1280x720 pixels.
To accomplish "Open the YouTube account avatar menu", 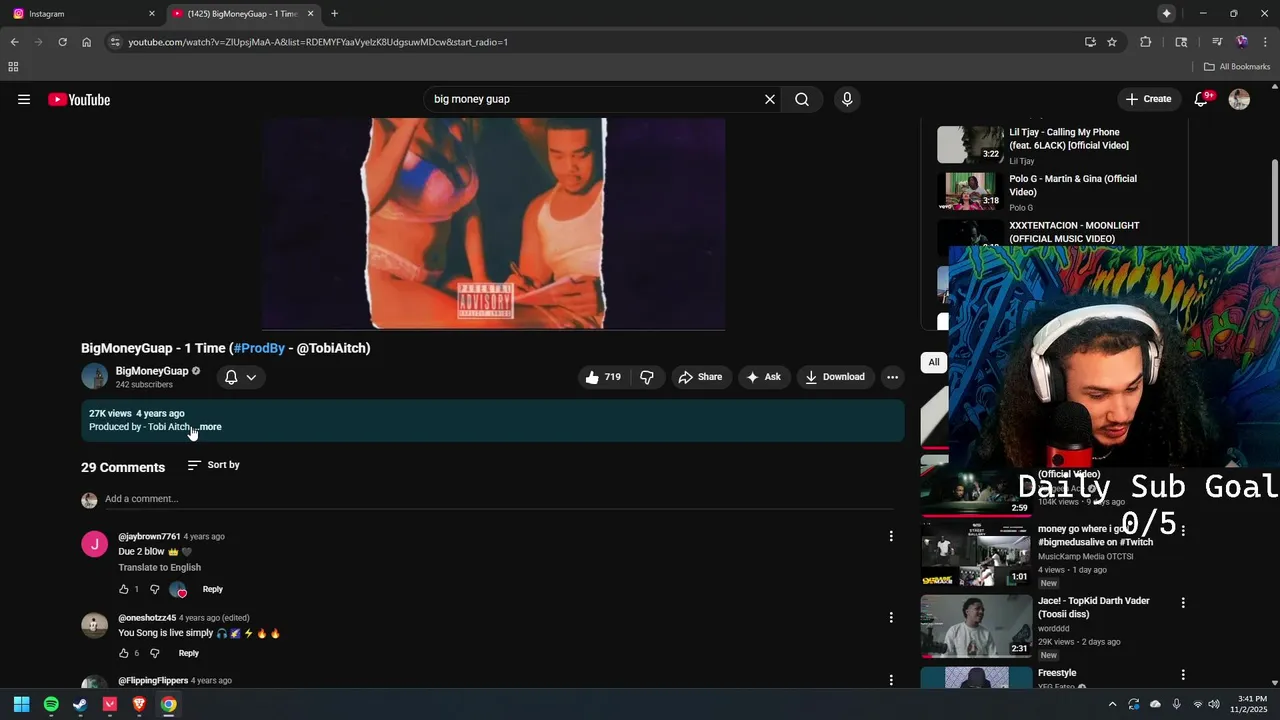I will 1239,99.
